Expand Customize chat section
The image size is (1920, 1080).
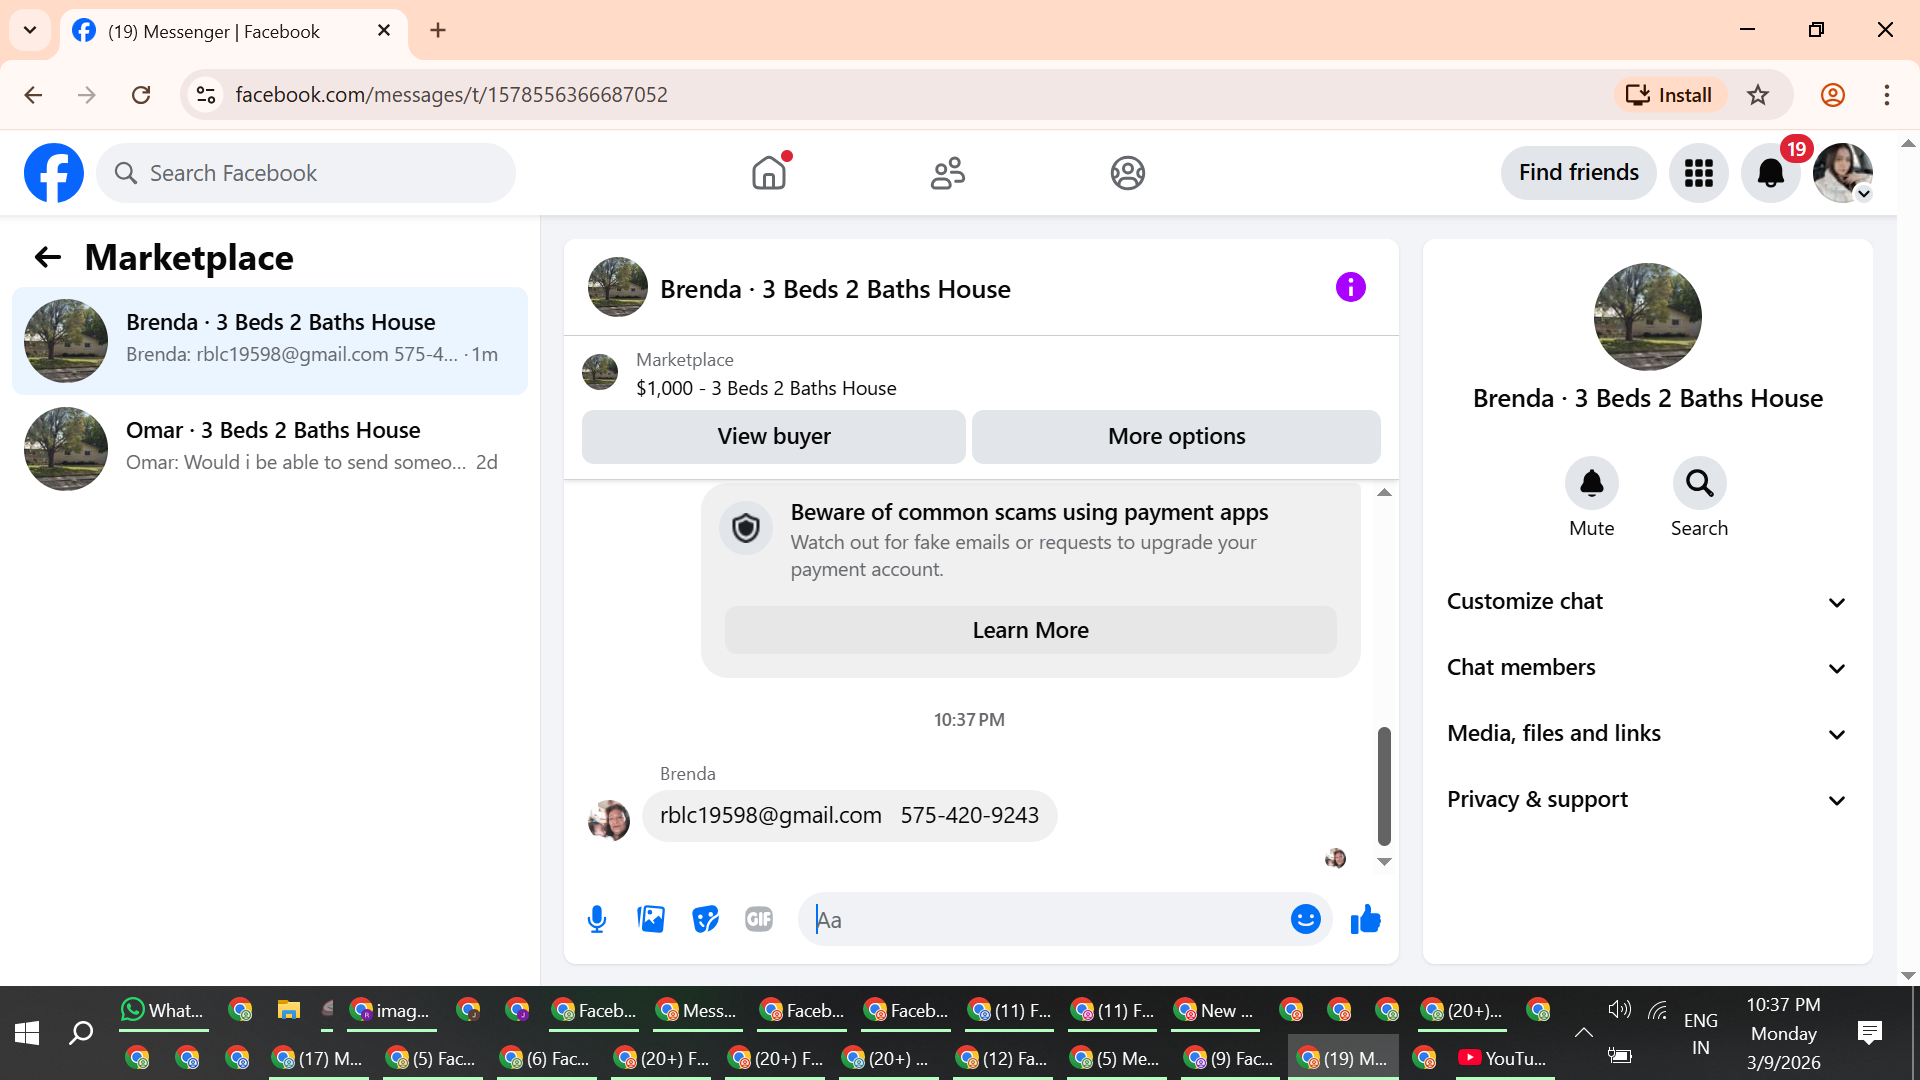tap(1646, 602)
